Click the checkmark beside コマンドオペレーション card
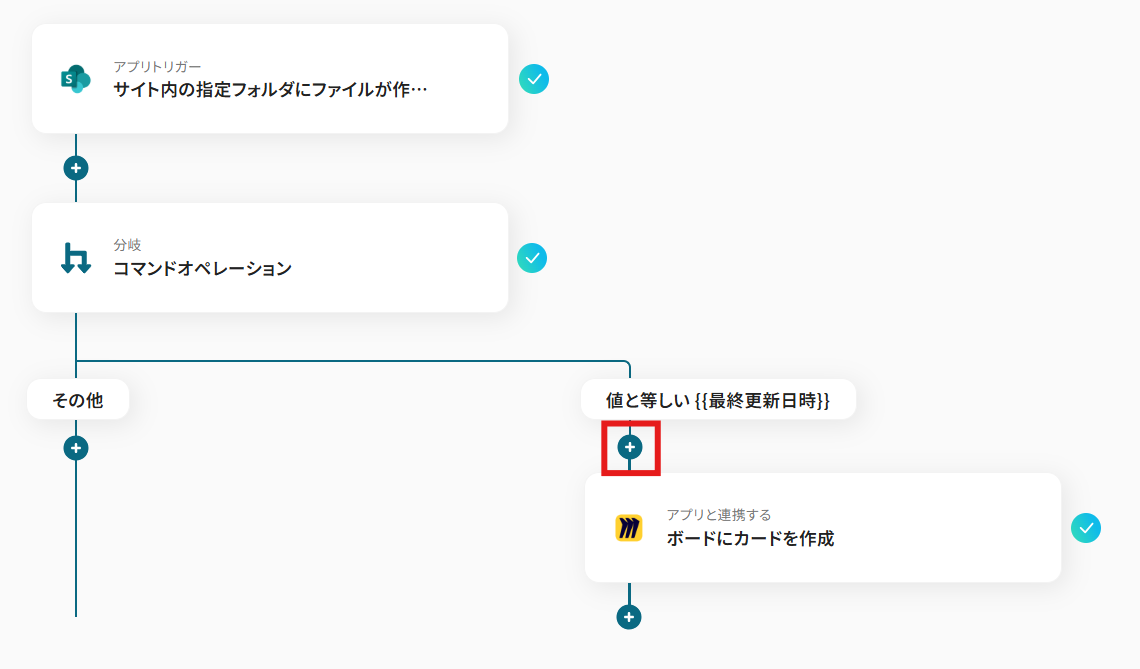 click(531, 258)
